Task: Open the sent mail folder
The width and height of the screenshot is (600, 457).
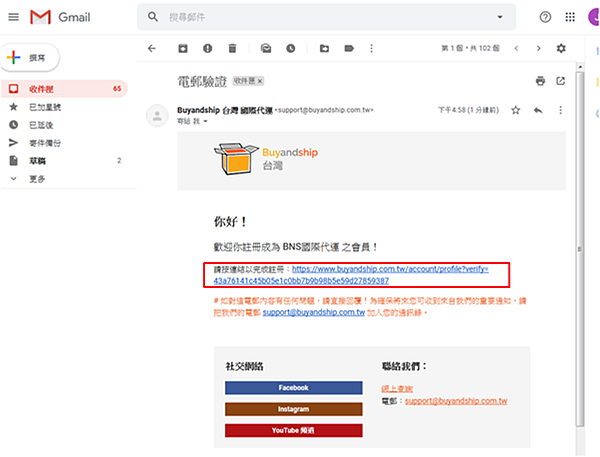Action: point(45,143)
